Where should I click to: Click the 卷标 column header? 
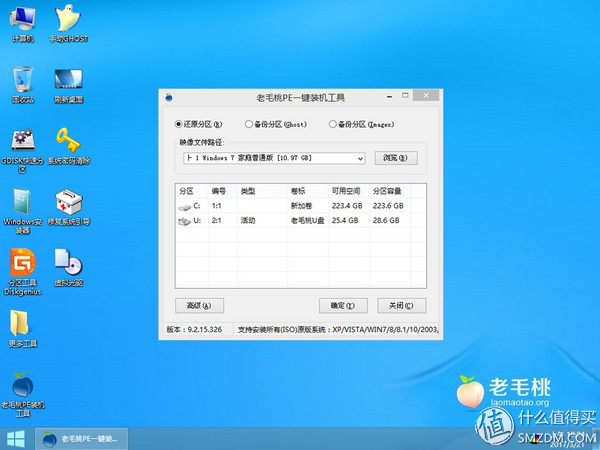(x=308, y=191)
